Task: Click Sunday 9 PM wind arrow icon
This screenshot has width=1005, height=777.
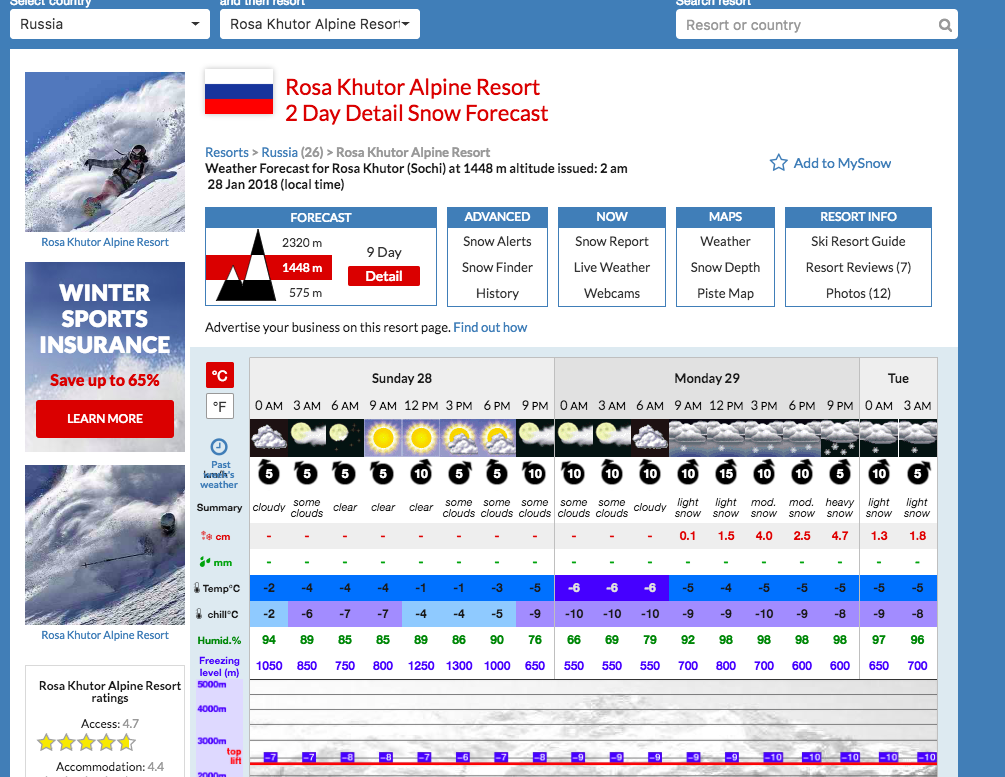Action: (x=535, y=473)
